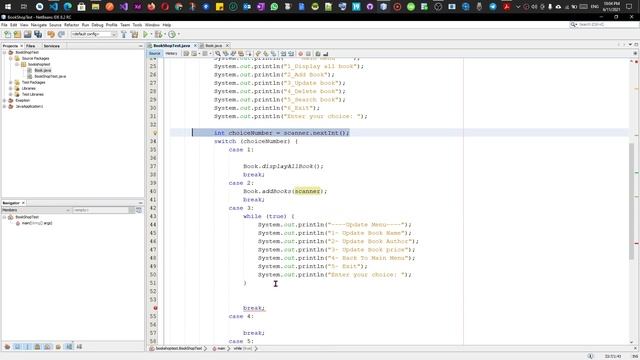Click the Debug Project toolbar icon
The image size is (640, 360).
(x=158, y=35)
